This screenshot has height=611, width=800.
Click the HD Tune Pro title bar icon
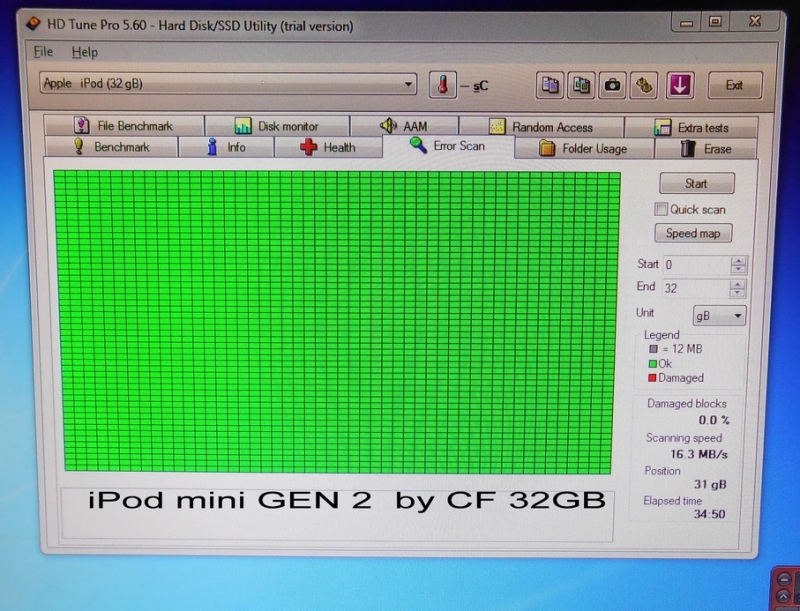pyautogui.click(x=33, y=24)
